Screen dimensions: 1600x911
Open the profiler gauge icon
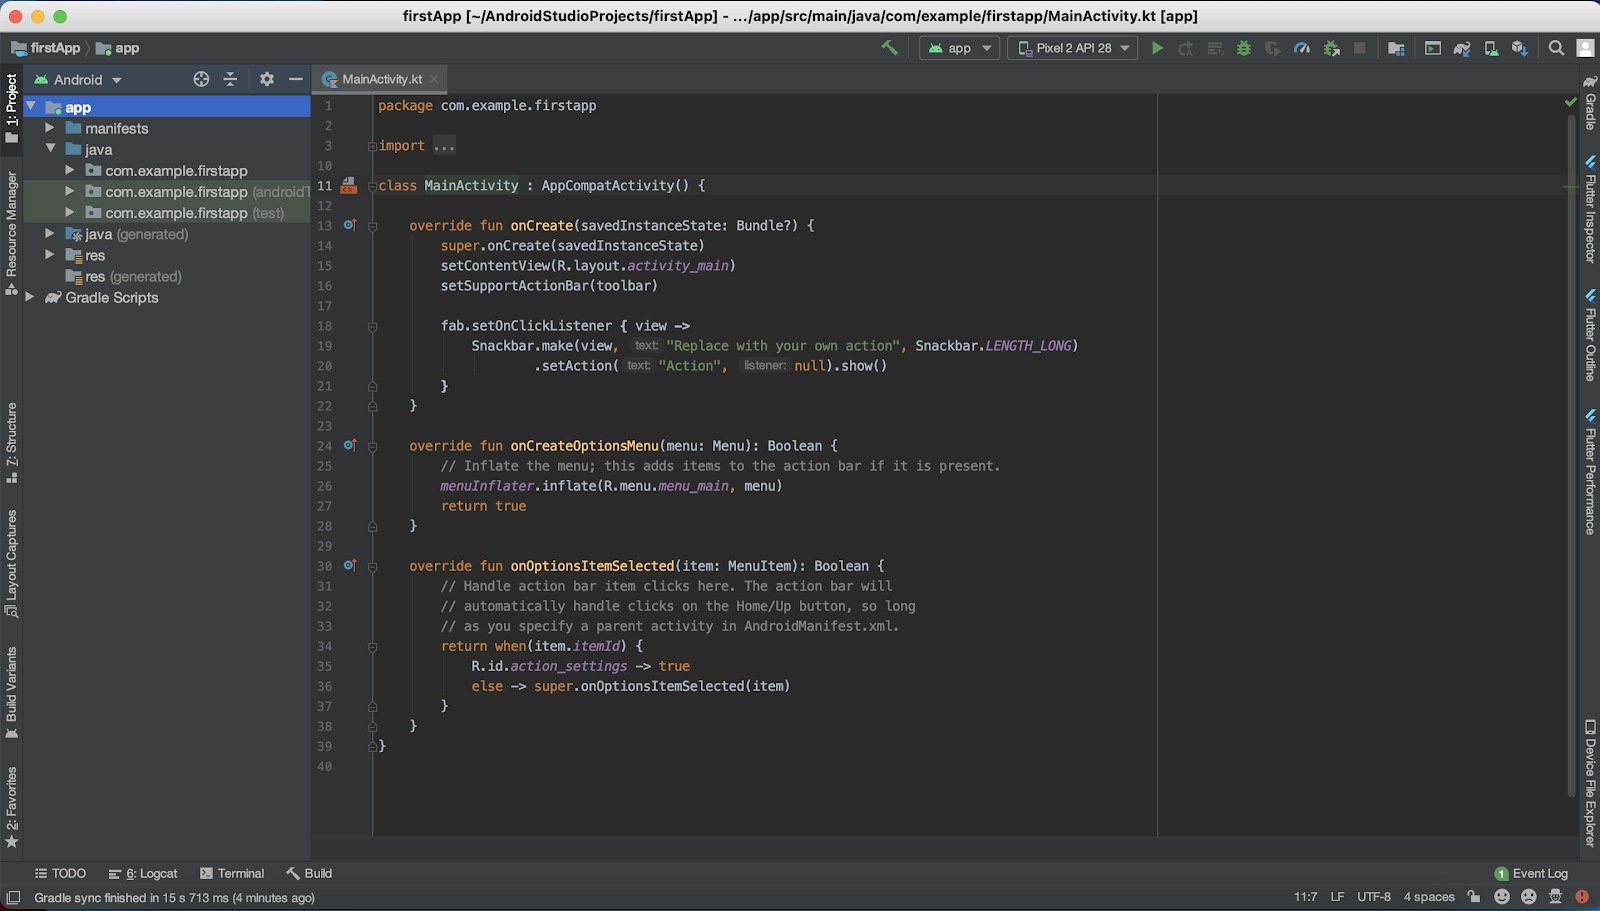pyautogui.click(x=1302, y=48)
